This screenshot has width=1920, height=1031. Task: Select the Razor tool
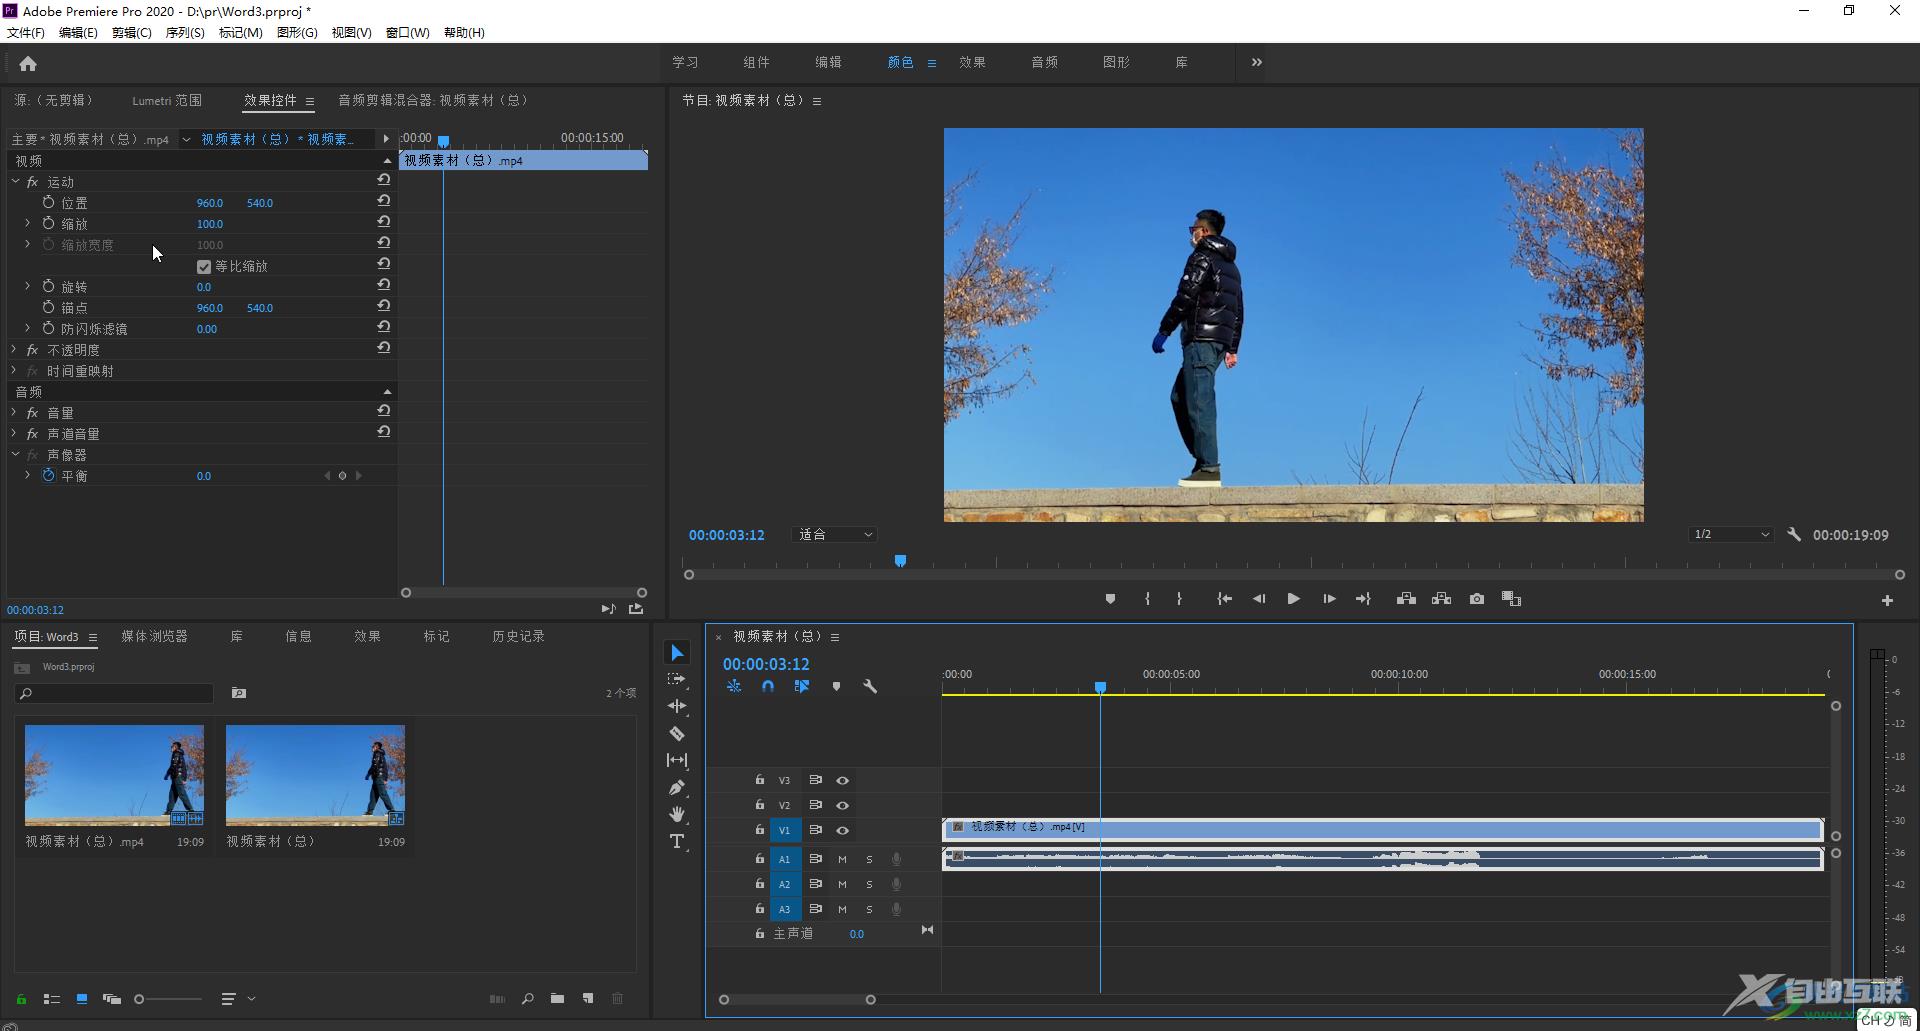[x=677, y=733]
